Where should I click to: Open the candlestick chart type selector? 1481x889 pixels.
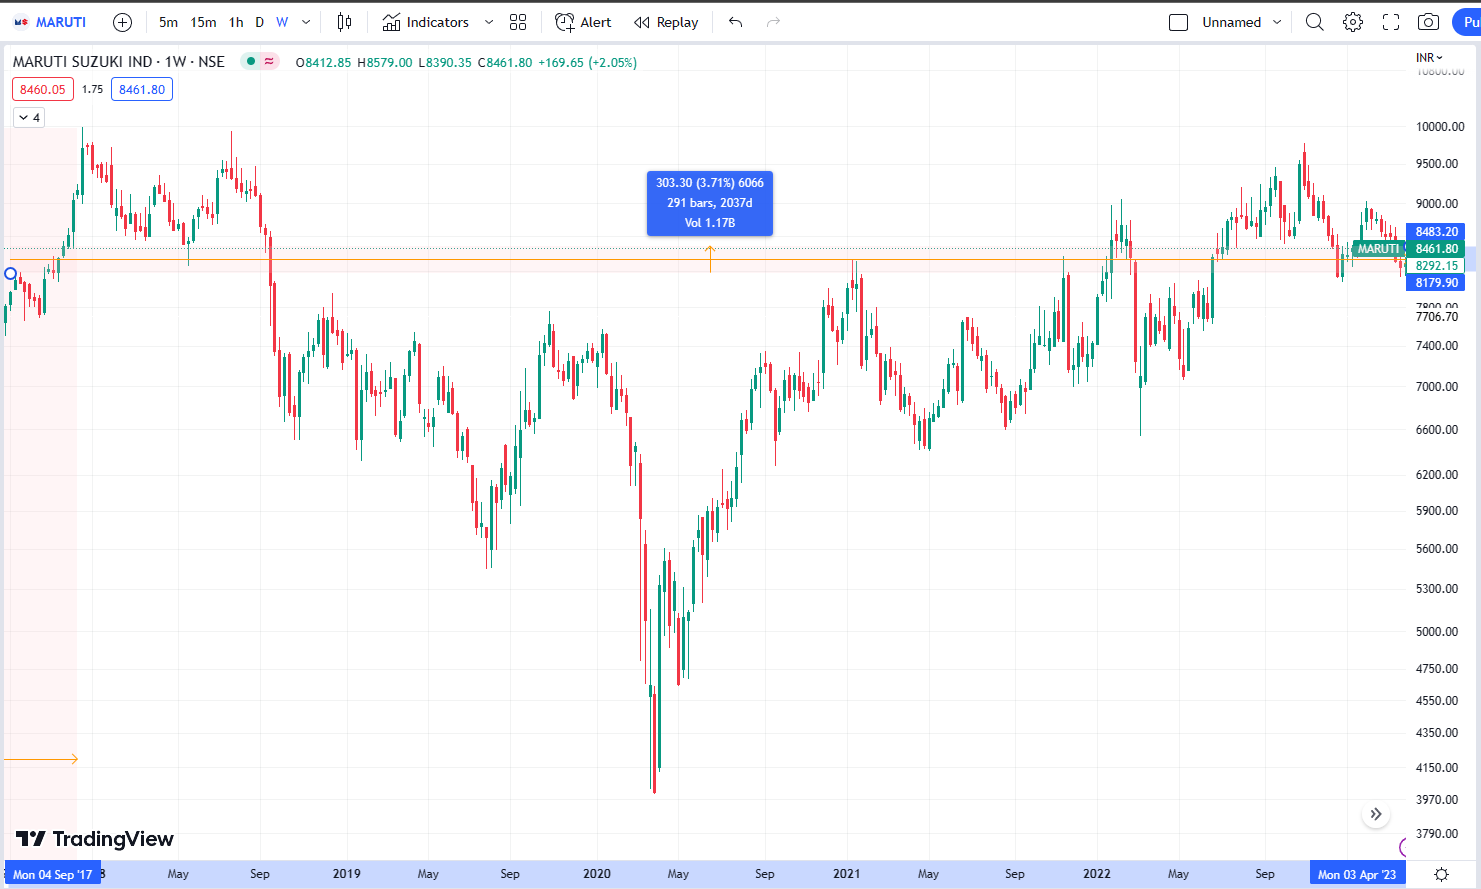(x=344, y=22)
